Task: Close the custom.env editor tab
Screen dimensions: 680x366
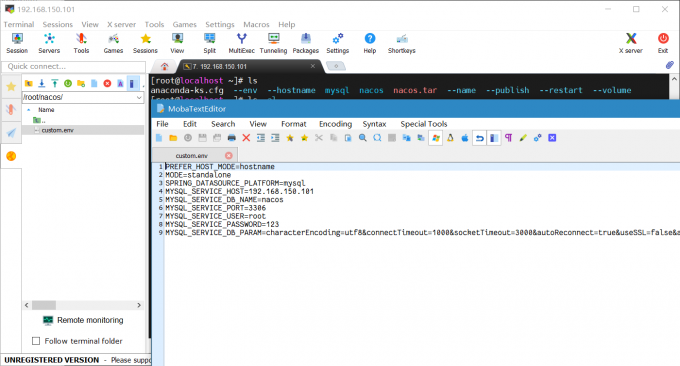Action: coord(229,155)
